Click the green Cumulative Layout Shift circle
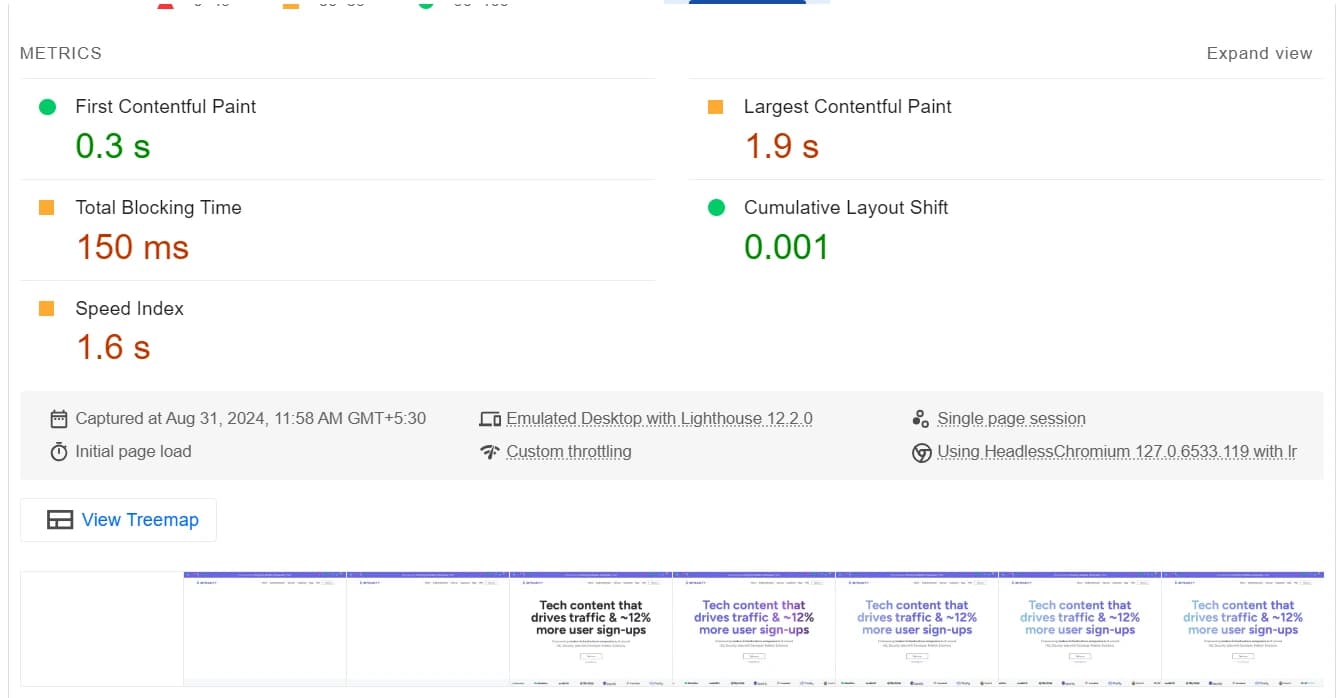1340x698 pixels. click(x=716, y=208)
